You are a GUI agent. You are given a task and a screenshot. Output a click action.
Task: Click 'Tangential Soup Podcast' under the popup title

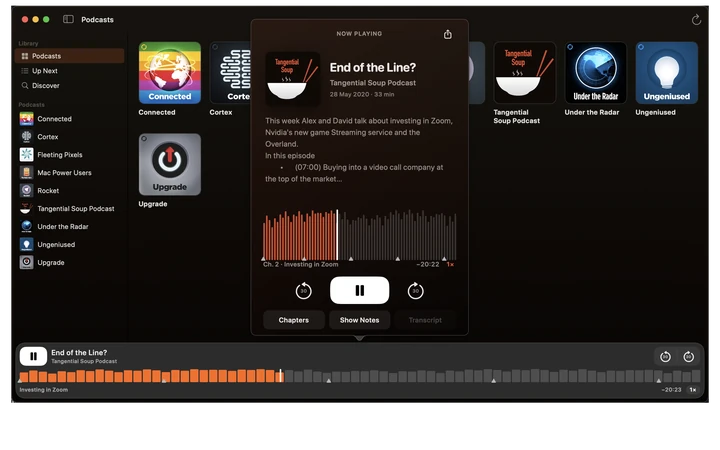pos(373,83)
